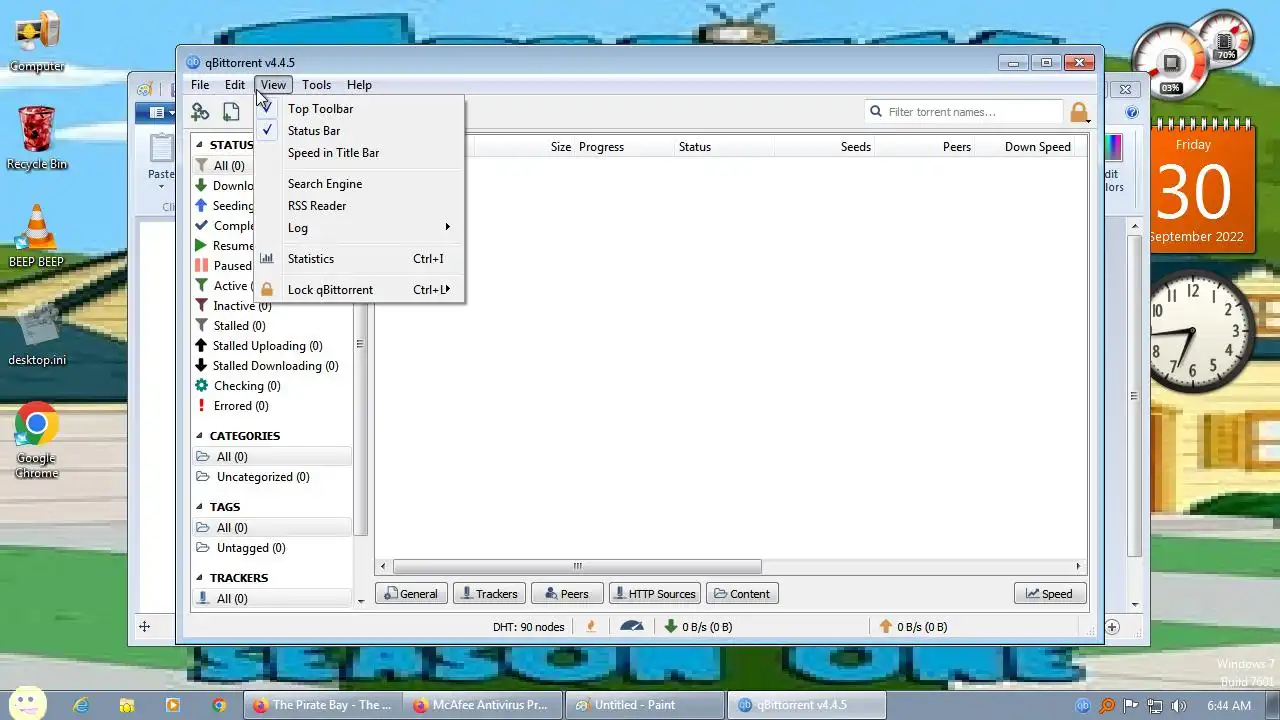The height and width of the screenshot is (720, 1280).
Task: Switch to the HTTP Sources tab
Action: tap(655, 593)
